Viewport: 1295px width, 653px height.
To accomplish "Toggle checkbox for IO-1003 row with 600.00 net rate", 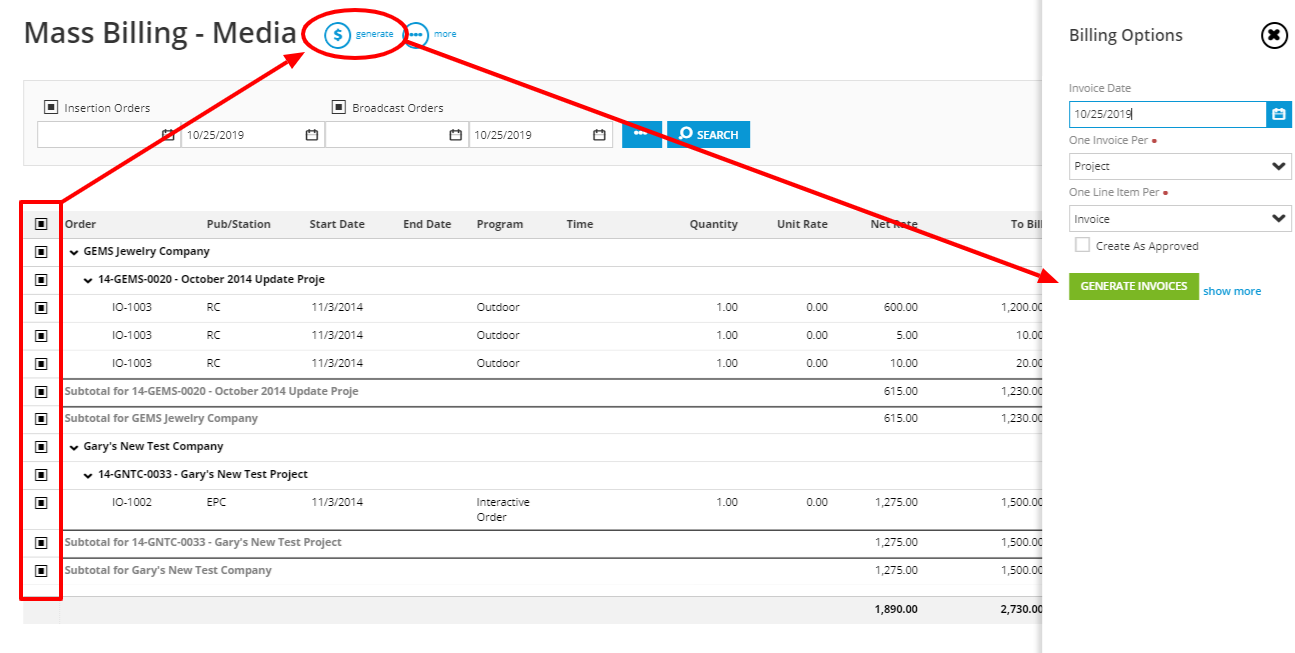I will pos(41,308).
